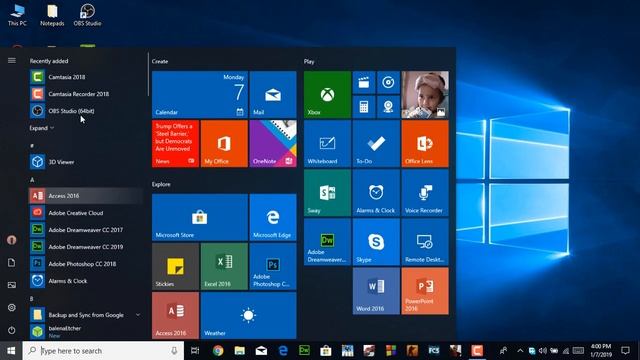Launch the To-Do tile
This screenshot has width=640, height=360.
tap(376, 144)
